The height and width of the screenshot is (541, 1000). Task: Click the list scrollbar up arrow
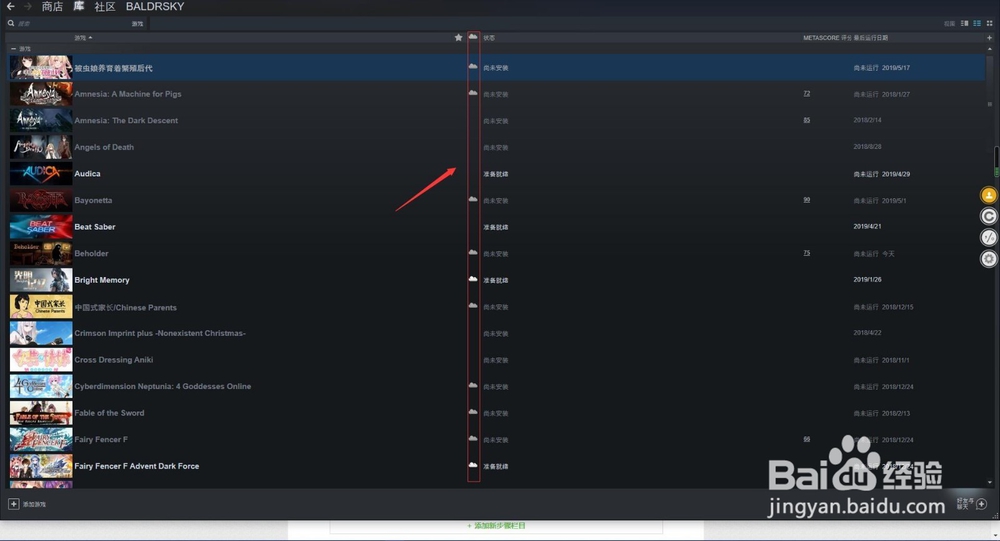click(x=990, y=49)
